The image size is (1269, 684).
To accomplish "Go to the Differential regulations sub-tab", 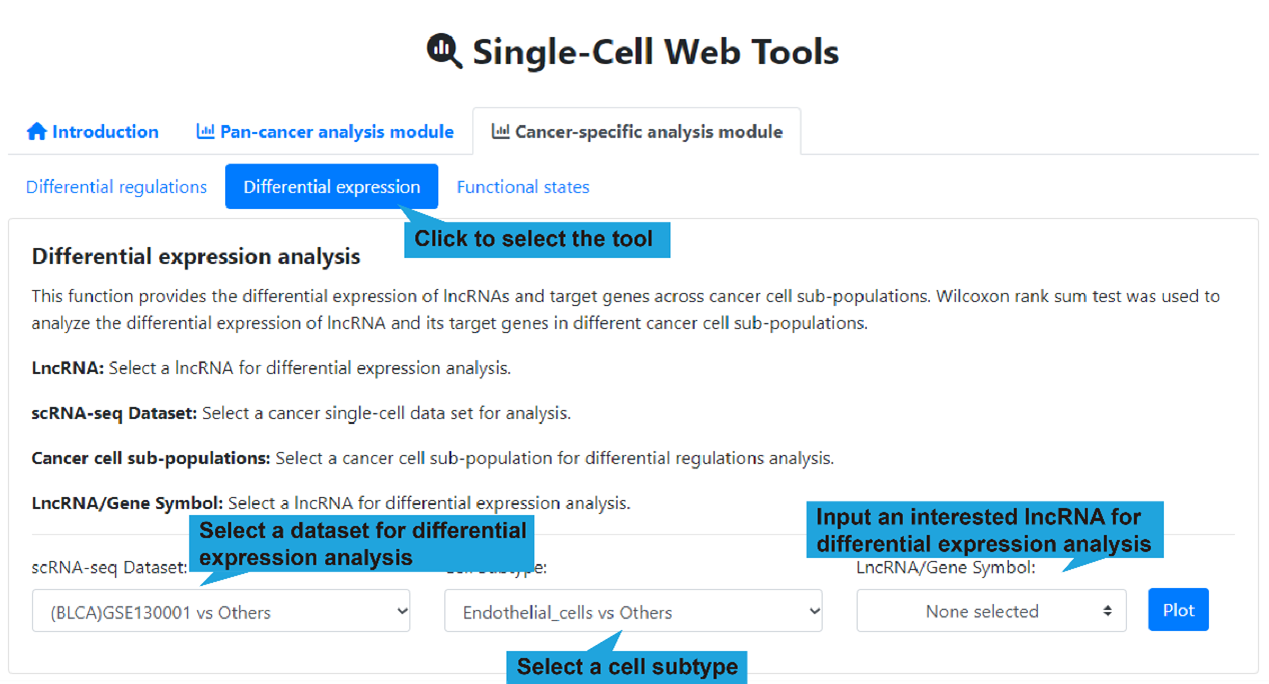I will 116,187.
